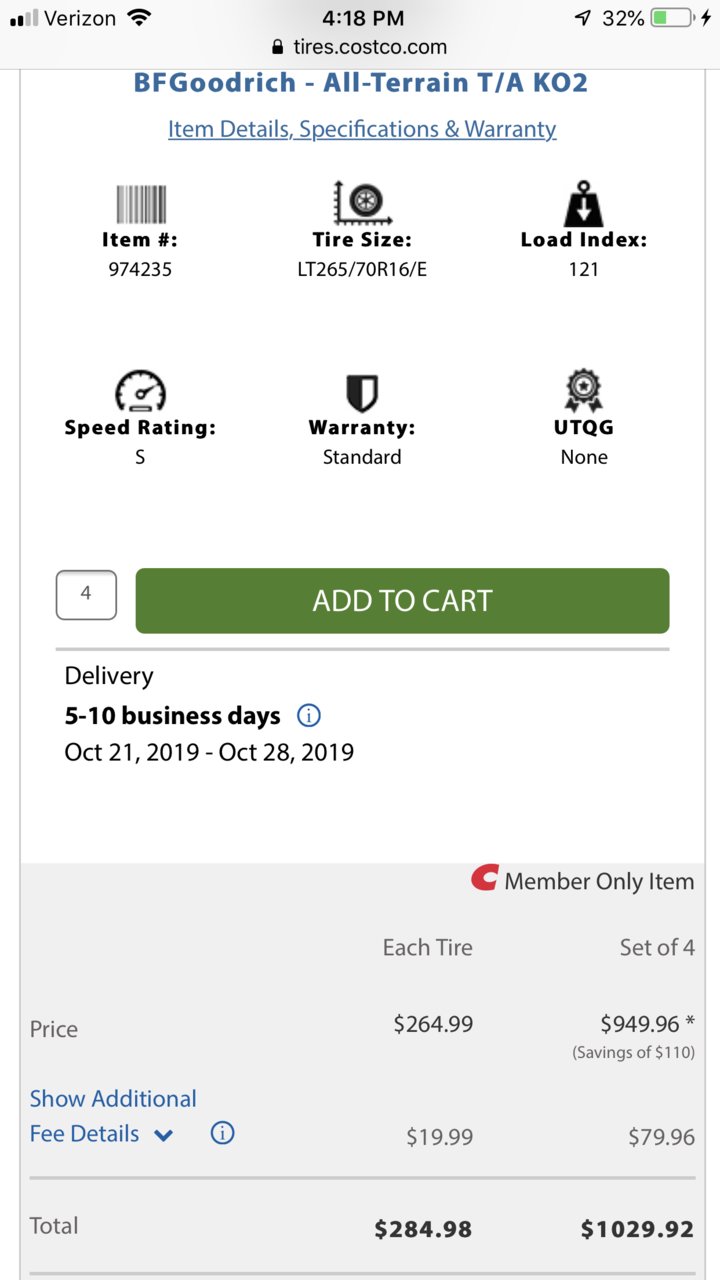
Task: Open Item Details, Specifications & Warranty link
Action: [362, 129]
